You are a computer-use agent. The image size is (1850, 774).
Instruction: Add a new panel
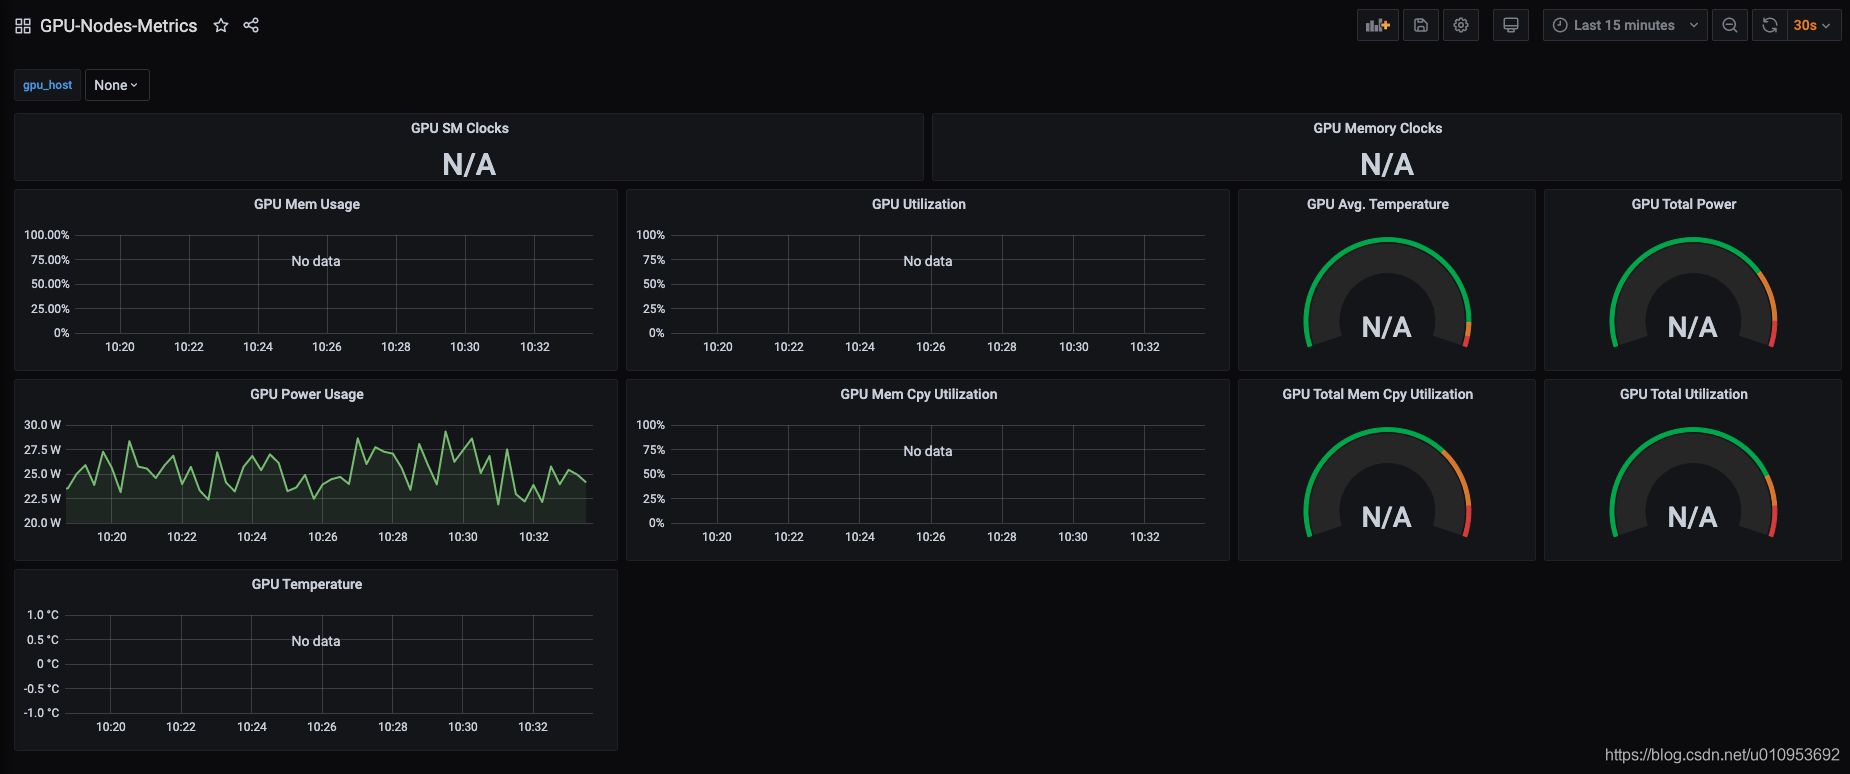pyautogui.click(x=1378, y=25)
